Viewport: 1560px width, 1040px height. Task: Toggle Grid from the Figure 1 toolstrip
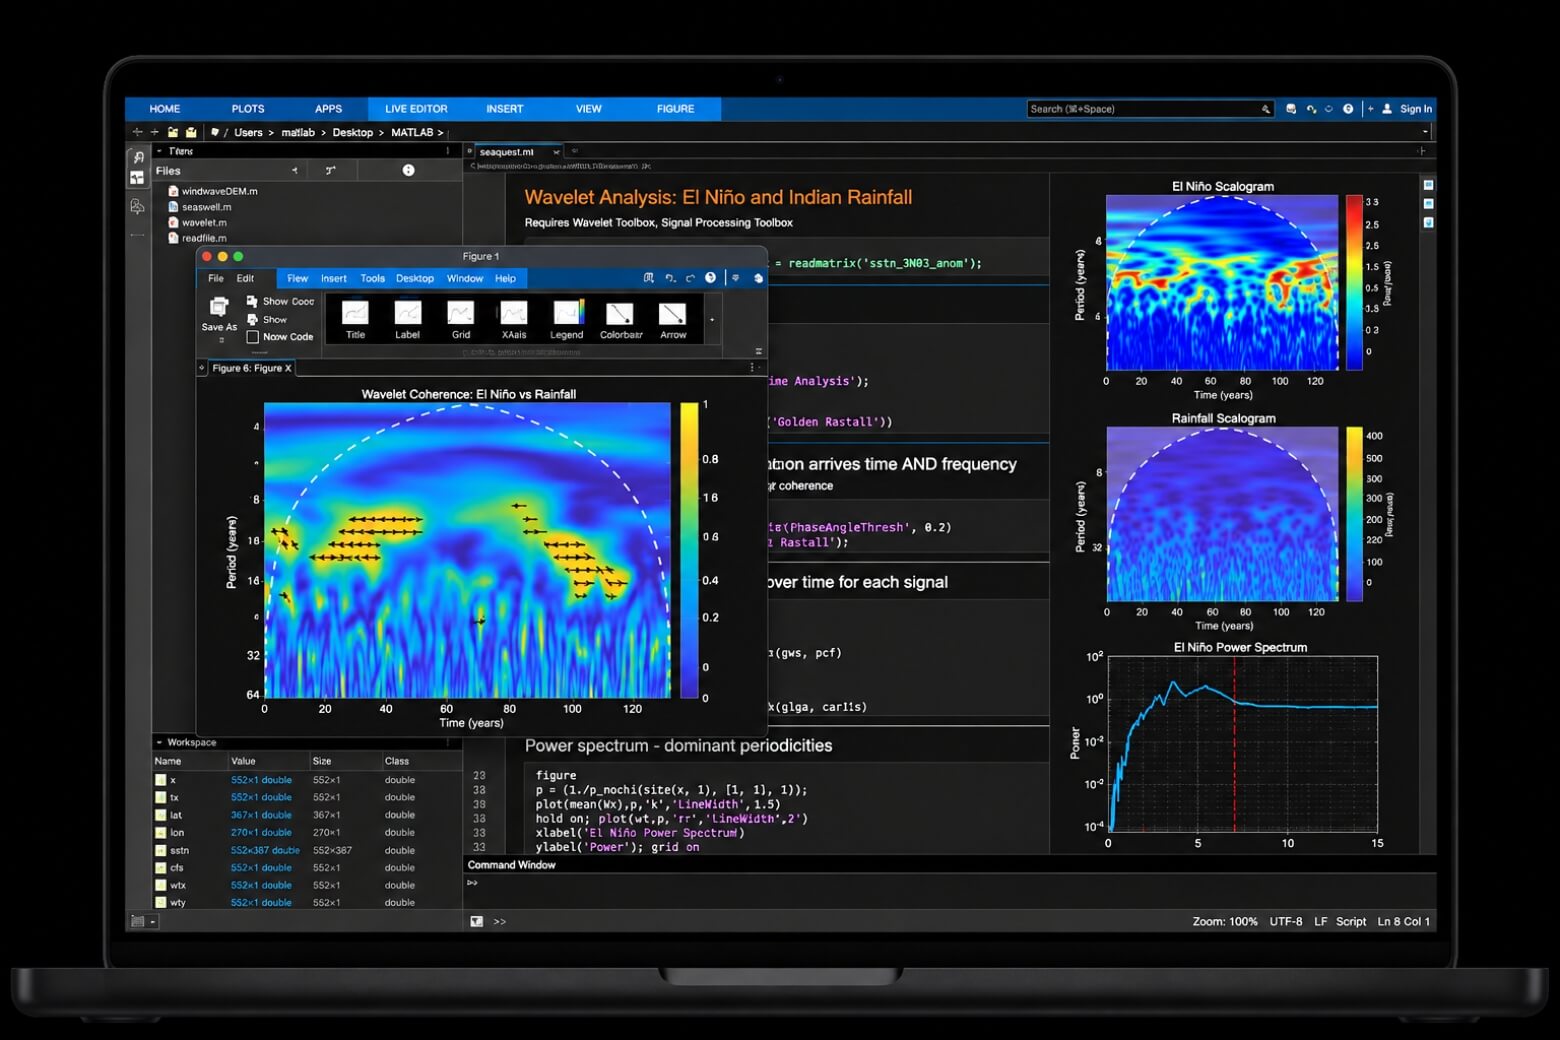(x=460, y=320)
